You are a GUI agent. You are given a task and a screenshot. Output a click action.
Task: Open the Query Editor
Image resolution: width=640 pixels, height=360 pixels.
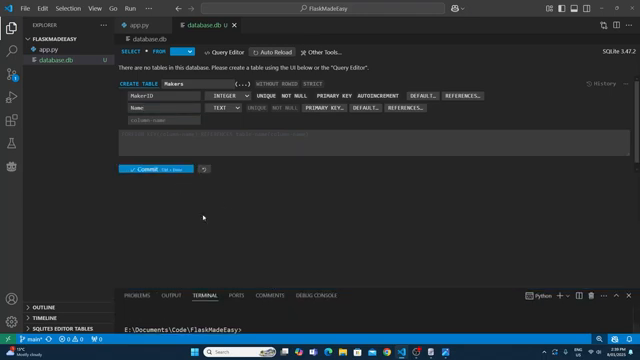point(224,52)
